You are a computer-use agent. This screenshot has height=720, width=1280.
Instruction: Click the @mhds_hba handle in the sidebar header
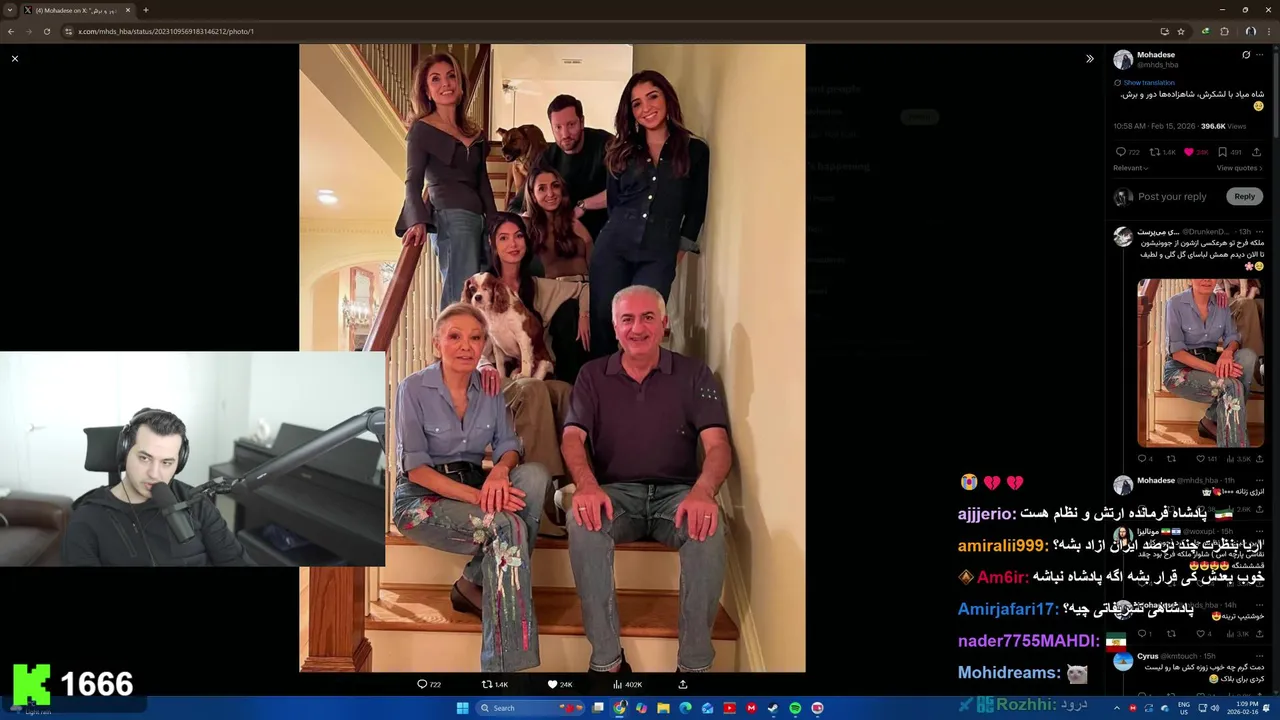1158,65
